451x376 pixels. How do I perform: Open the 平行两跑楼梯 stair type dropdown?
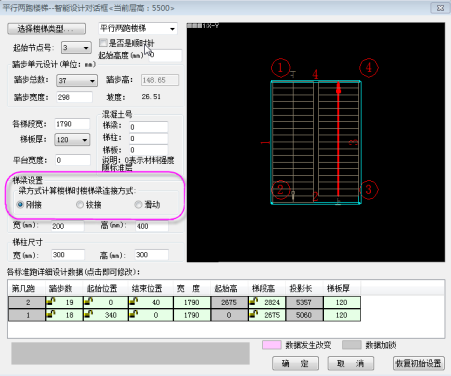coord(138,29)
